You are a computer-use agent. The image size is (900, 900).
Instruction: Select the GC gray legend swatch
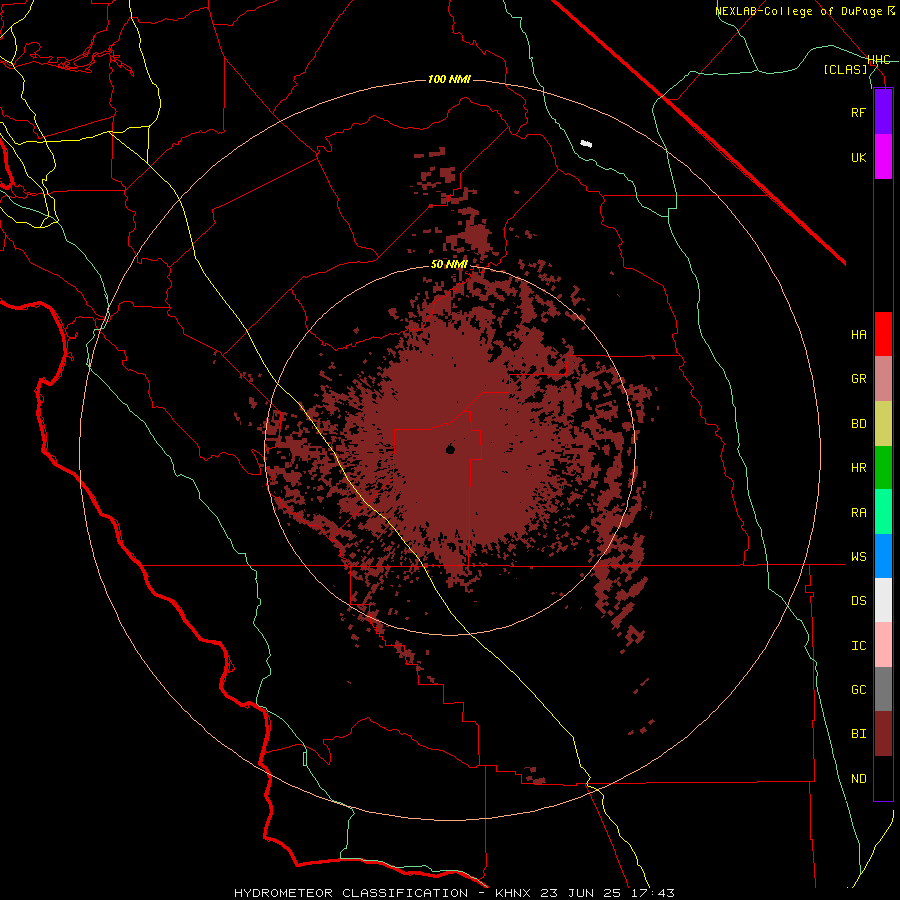tap(883, 689)
